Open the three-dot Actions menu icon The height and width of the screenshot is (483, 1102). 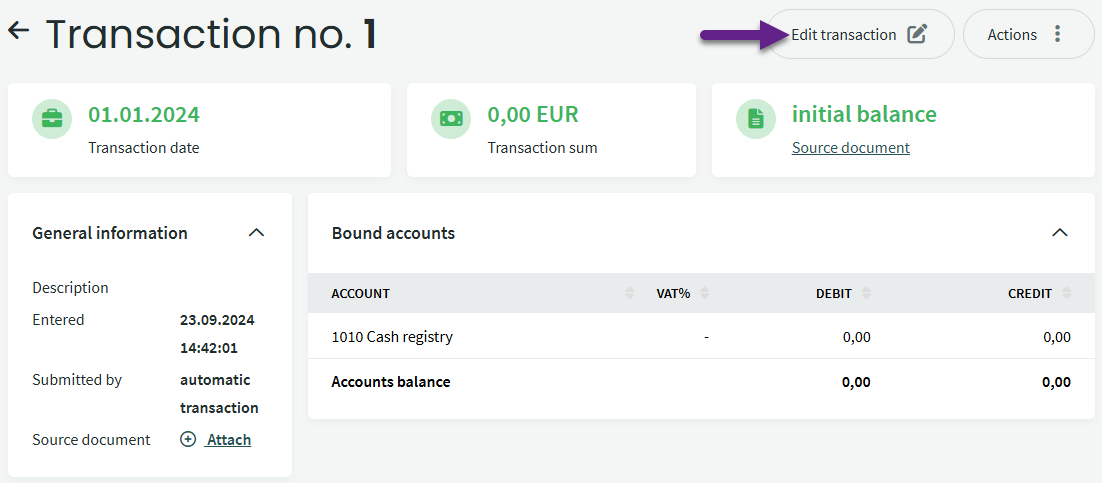coord(1057,34)
